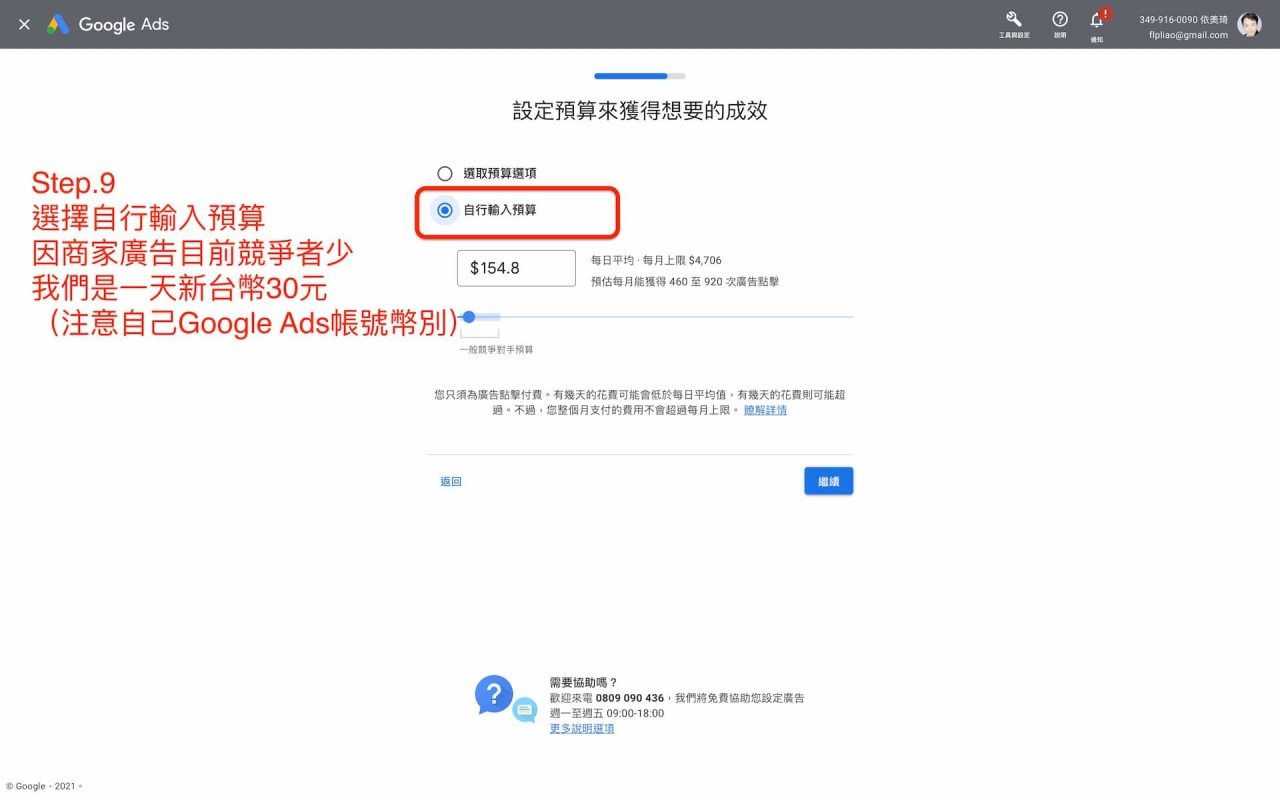Click the © Google 2021 footer text

45,786
